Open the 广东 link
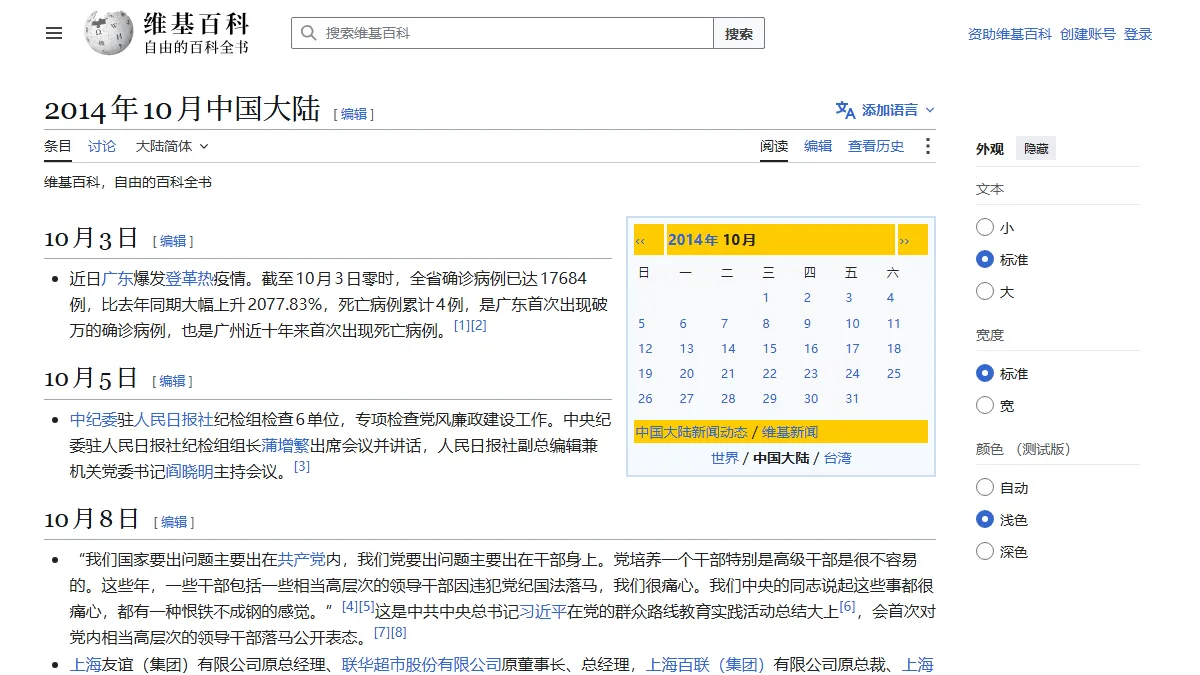The image size is (1200, 675). coord(118,279)
